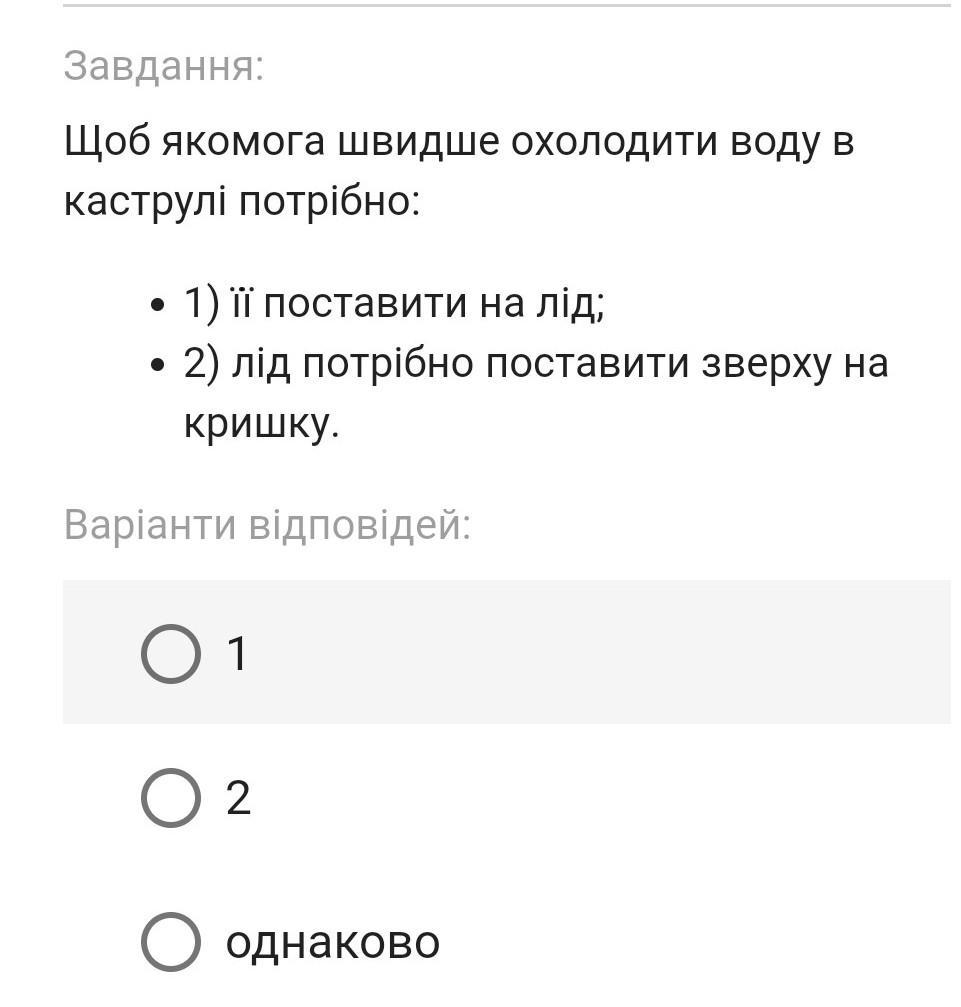Select radio button for answer 1
The width and height of the screenshot is (961, 1007).
(171, 654)
